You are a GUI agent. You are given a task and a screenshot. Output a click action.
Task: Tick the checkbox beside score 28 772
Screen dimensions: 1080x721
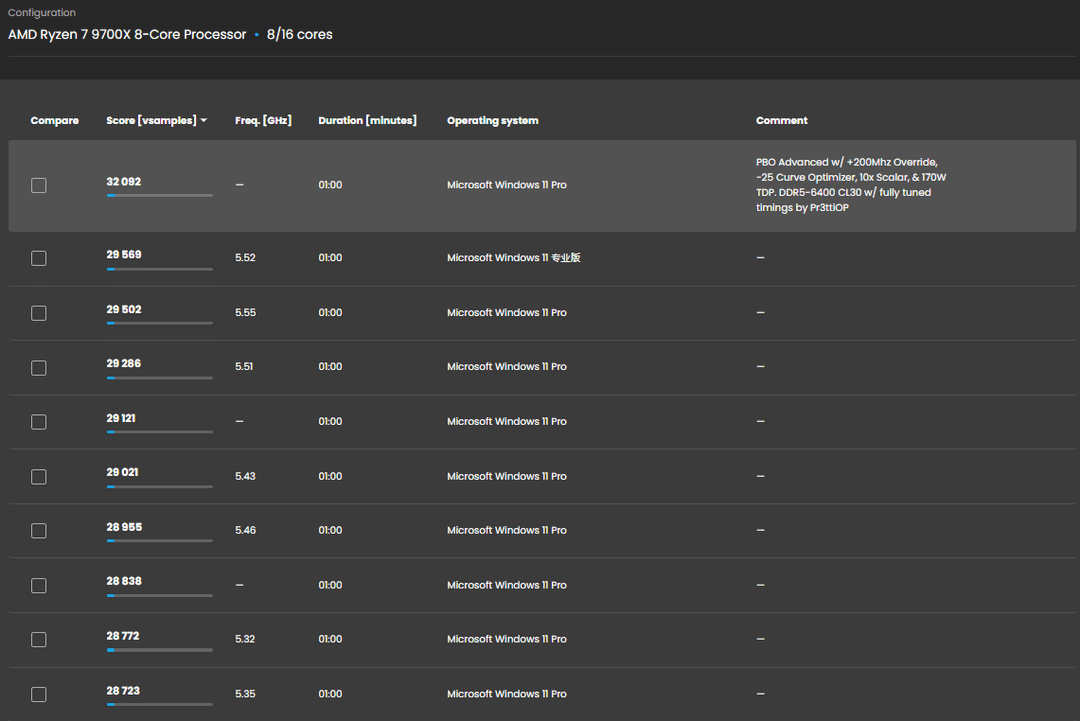click(39, 640)
